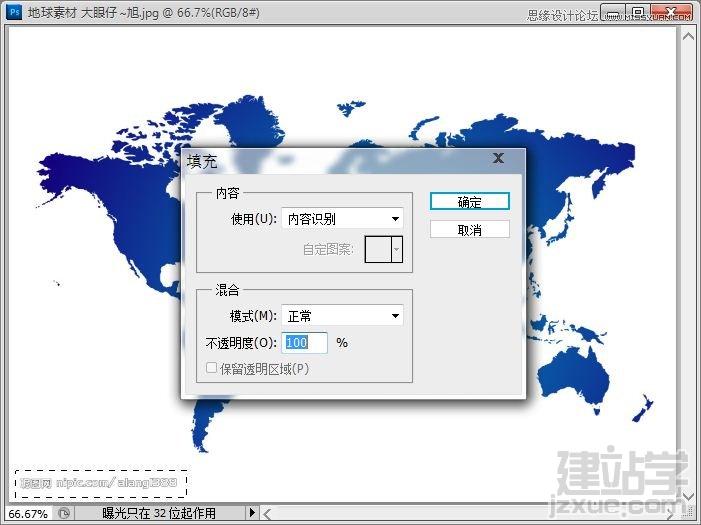Click the vertical scrollbar up arrow
This screenshot has height=525, width=701.
(688, 36)
